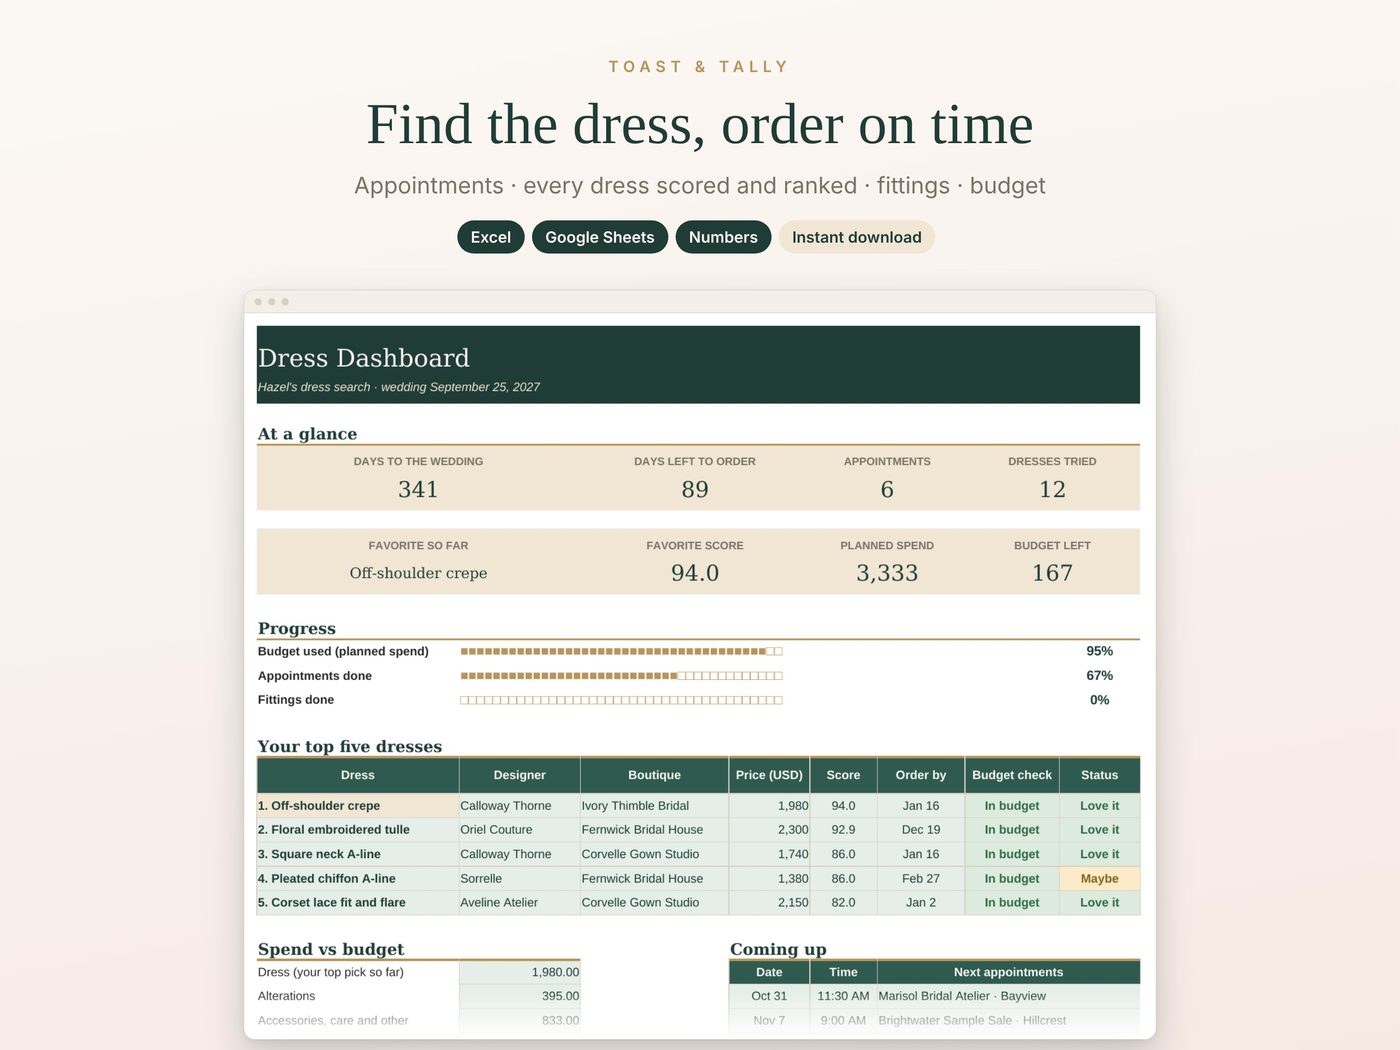Select the '5. Corset lace fit and flare' cell

coord(358,903)
